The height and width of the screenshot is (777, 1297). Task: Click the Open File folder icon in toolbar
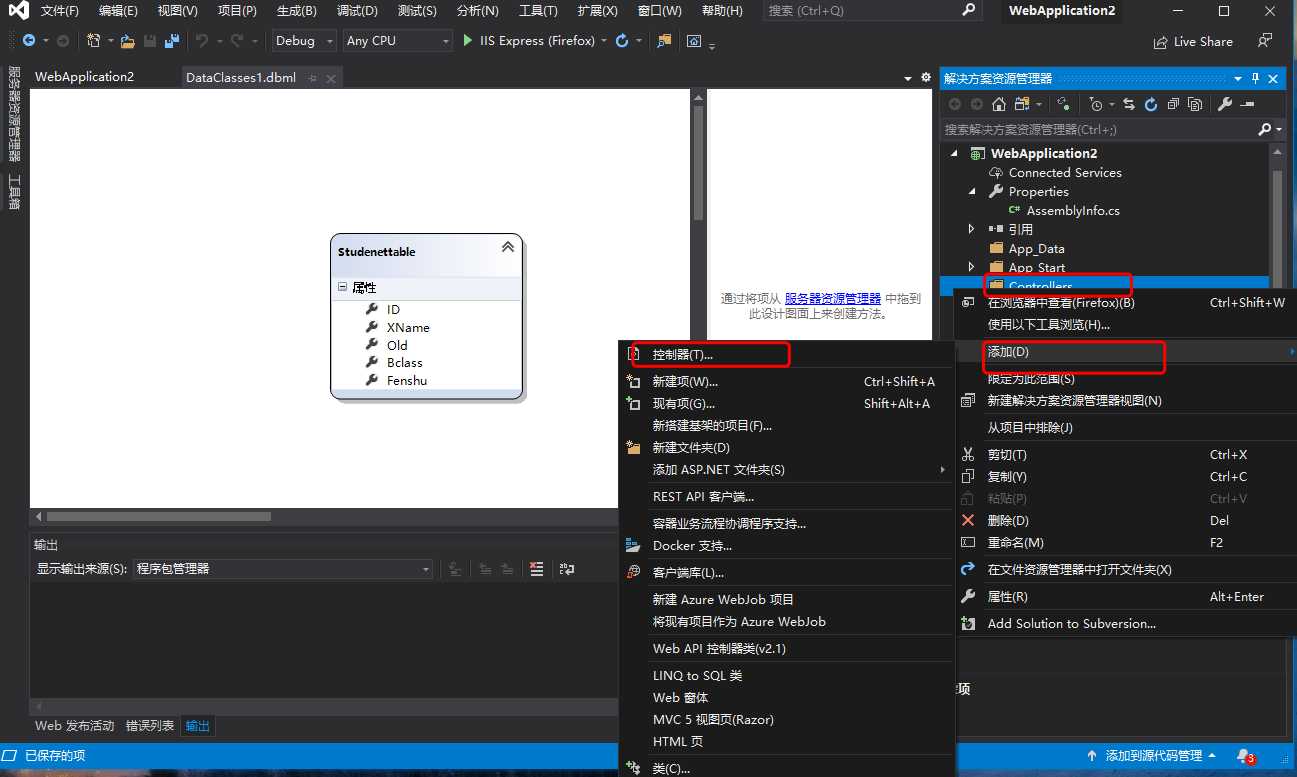(x=127, y=41)
